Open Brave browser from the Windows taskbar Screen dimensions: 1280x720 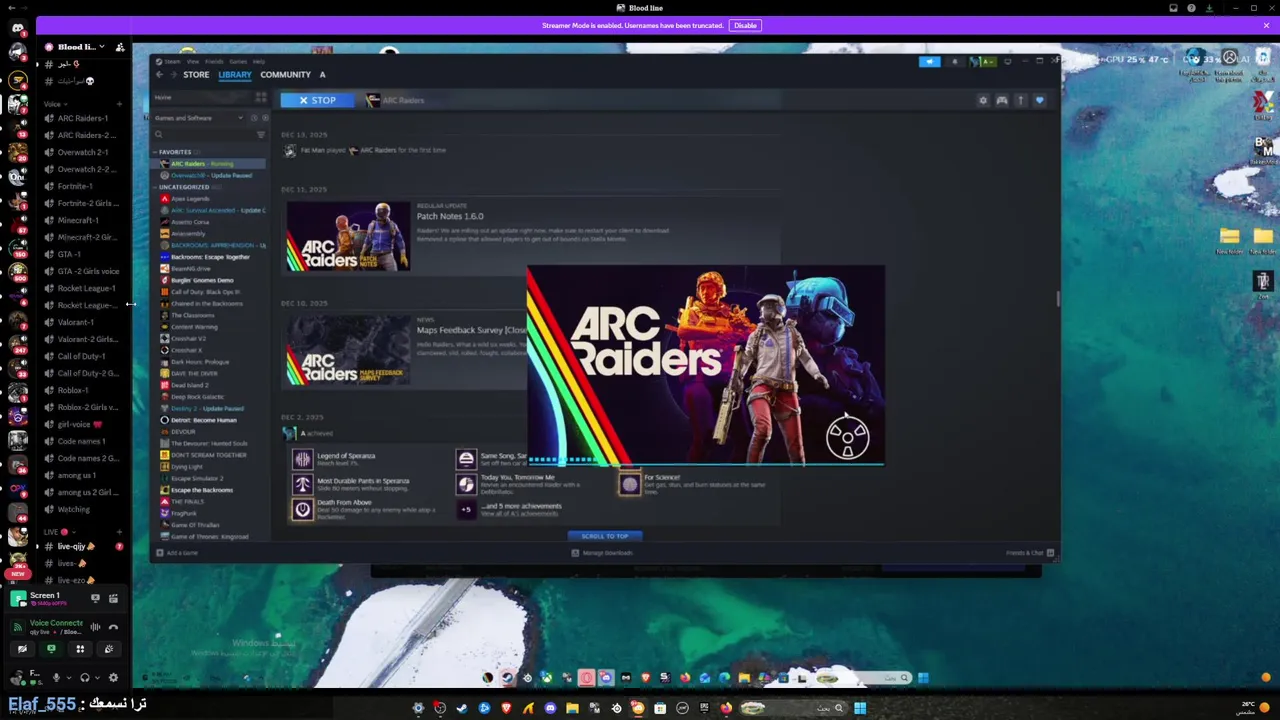pos(506,708)
